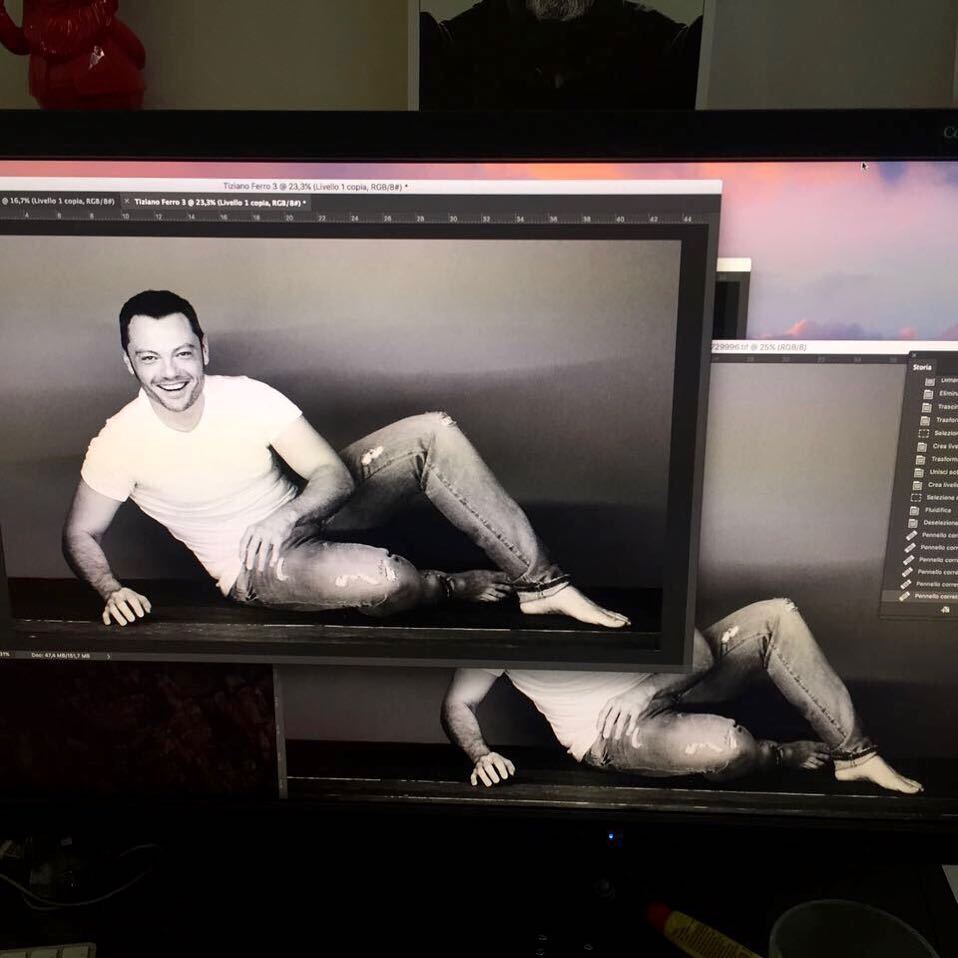
Task: Bring the background .tif @ 25% window forward
Action: (x=800, y=347)
